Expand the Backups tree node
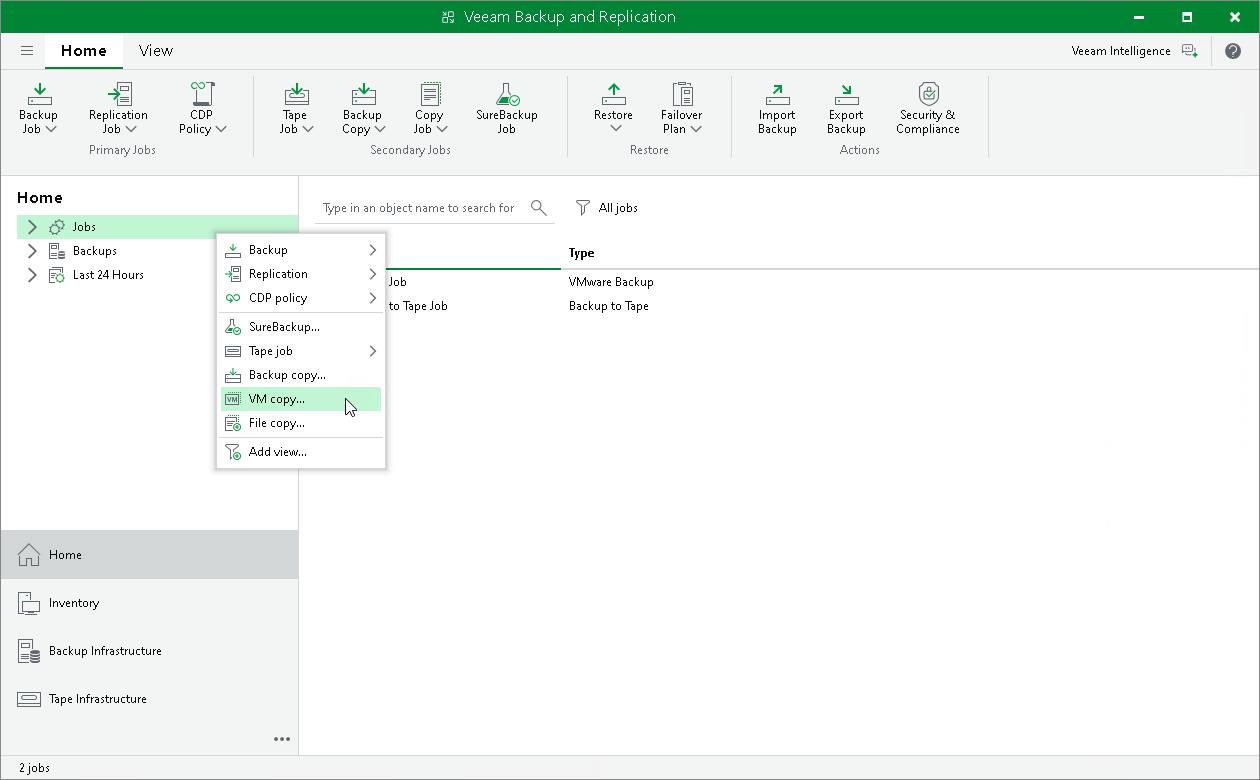 (32, 251)
